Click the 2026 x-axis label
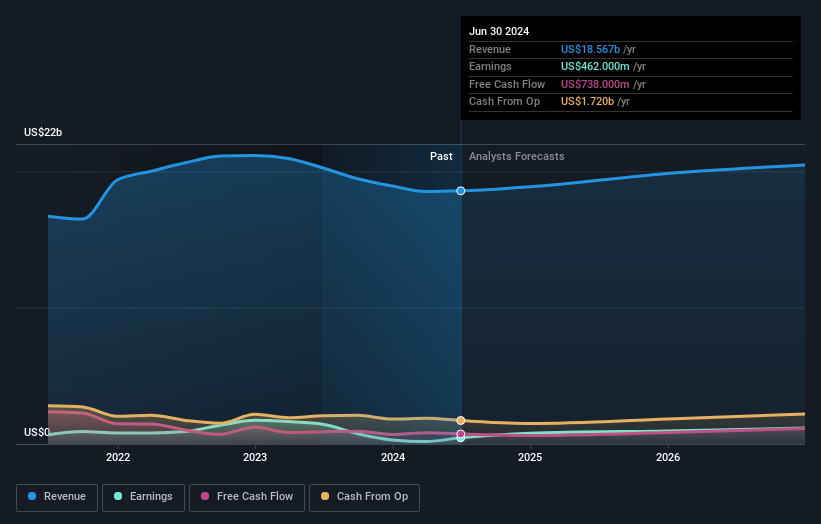This screenshot has width=821, height=524. tap(668, 458)
